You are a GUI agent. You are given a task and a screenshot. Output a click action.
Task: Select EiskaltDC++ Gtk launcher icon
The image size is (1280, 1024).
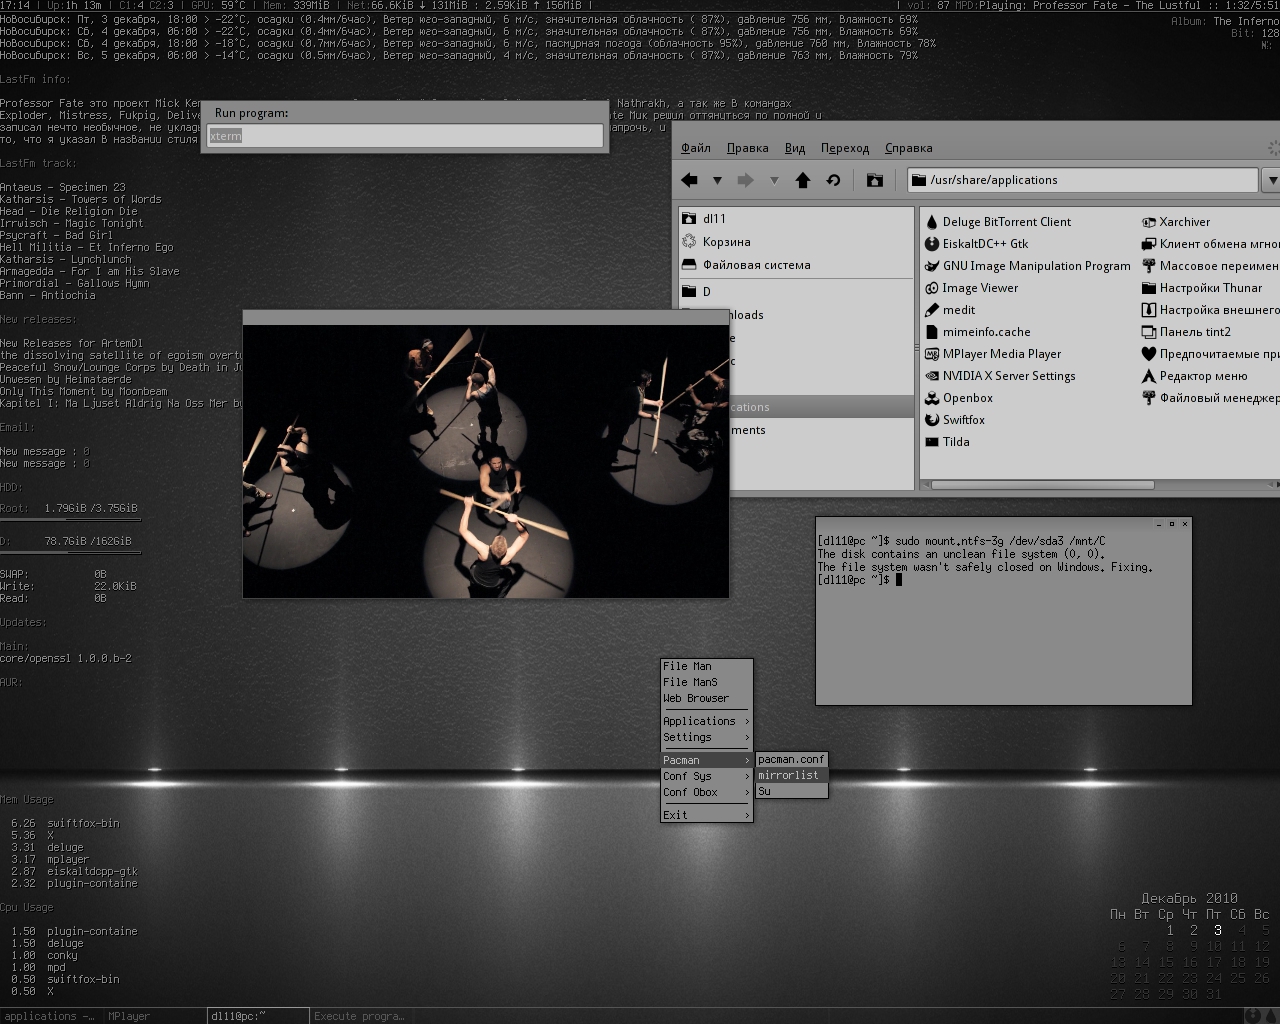point(932,244)
